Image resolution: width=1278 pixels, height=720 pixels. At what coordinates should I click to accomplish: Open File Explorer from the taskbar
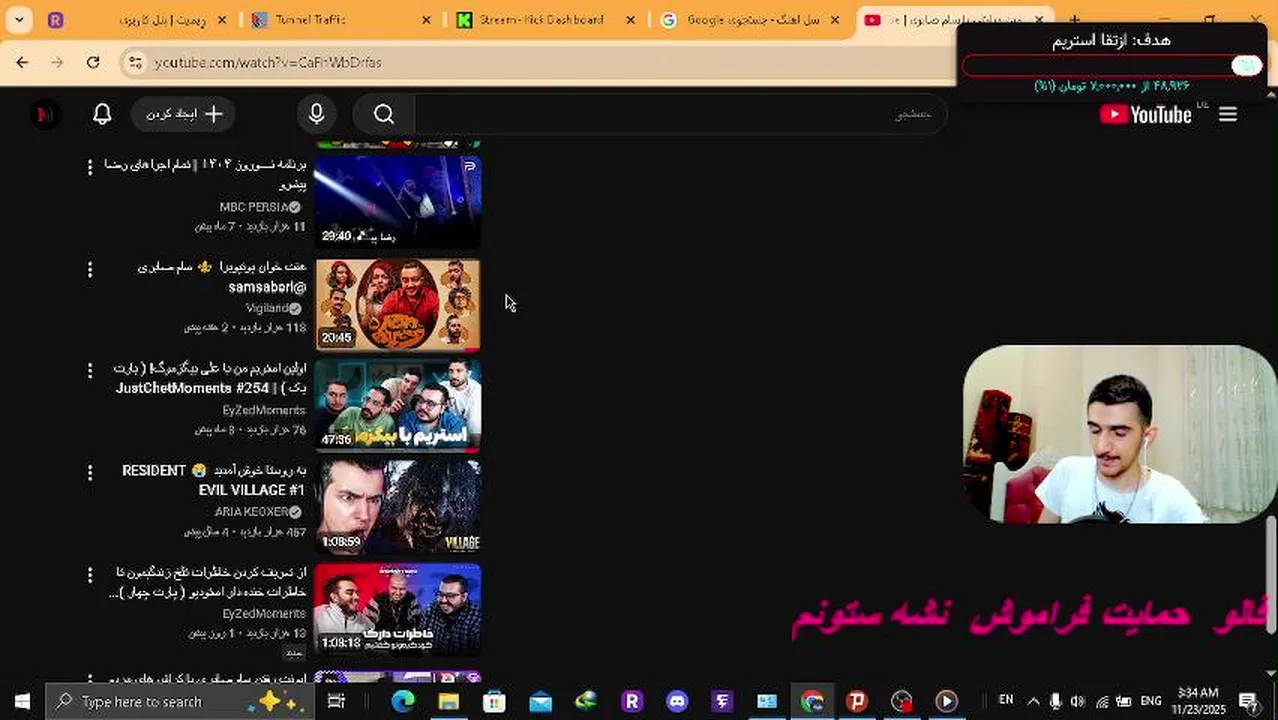[449, 702]
